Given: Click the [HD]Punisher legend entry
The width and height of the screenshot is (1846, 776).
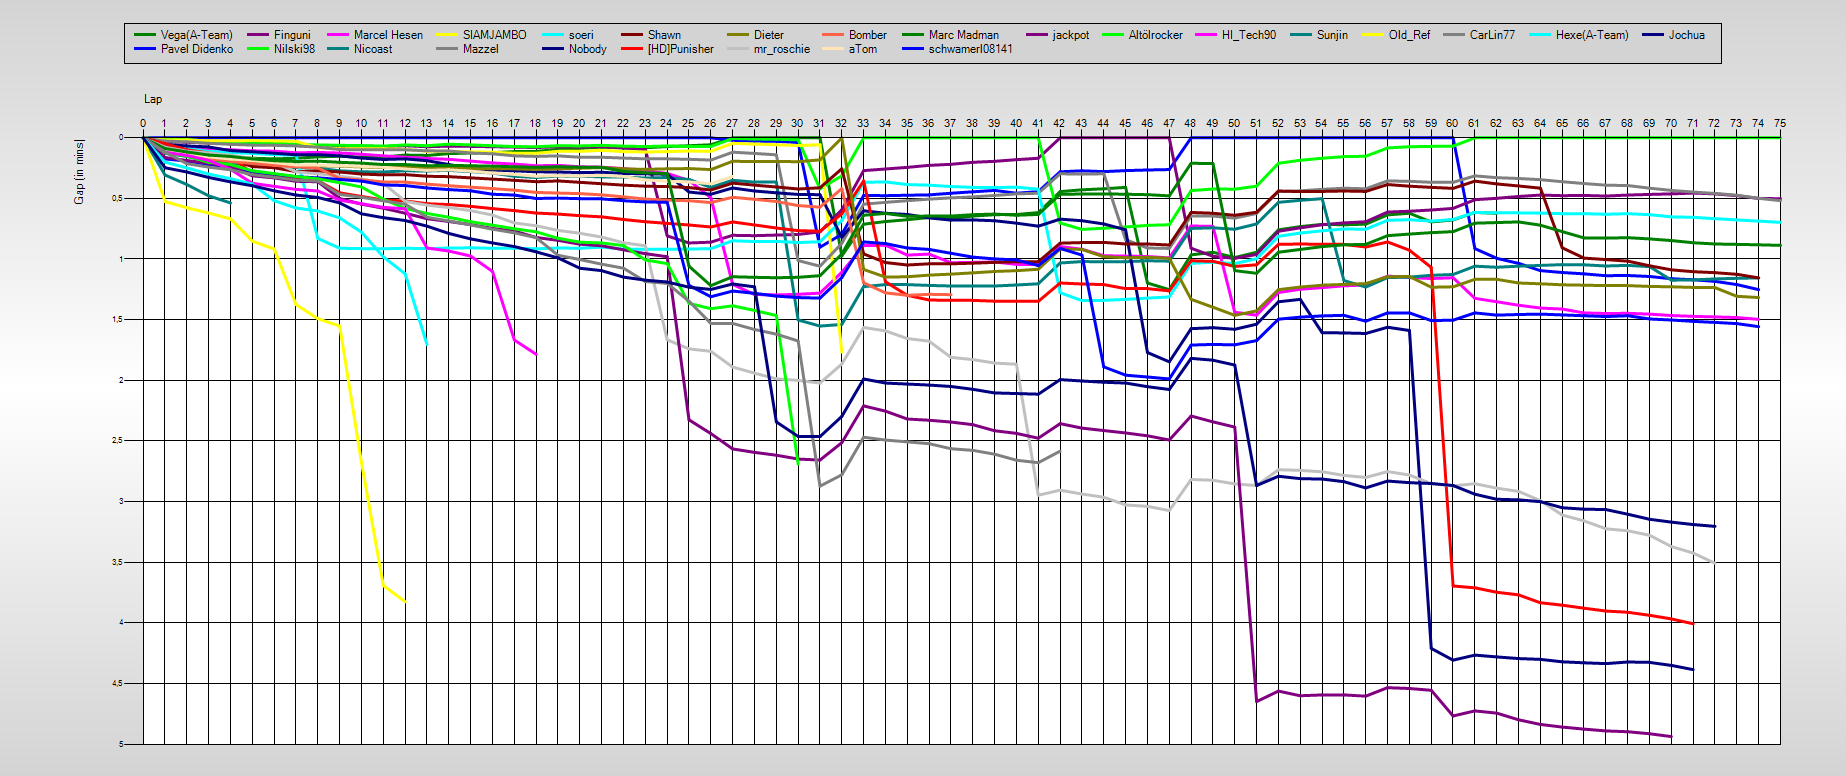Looking at the screenshot, I should click(680, 49).
